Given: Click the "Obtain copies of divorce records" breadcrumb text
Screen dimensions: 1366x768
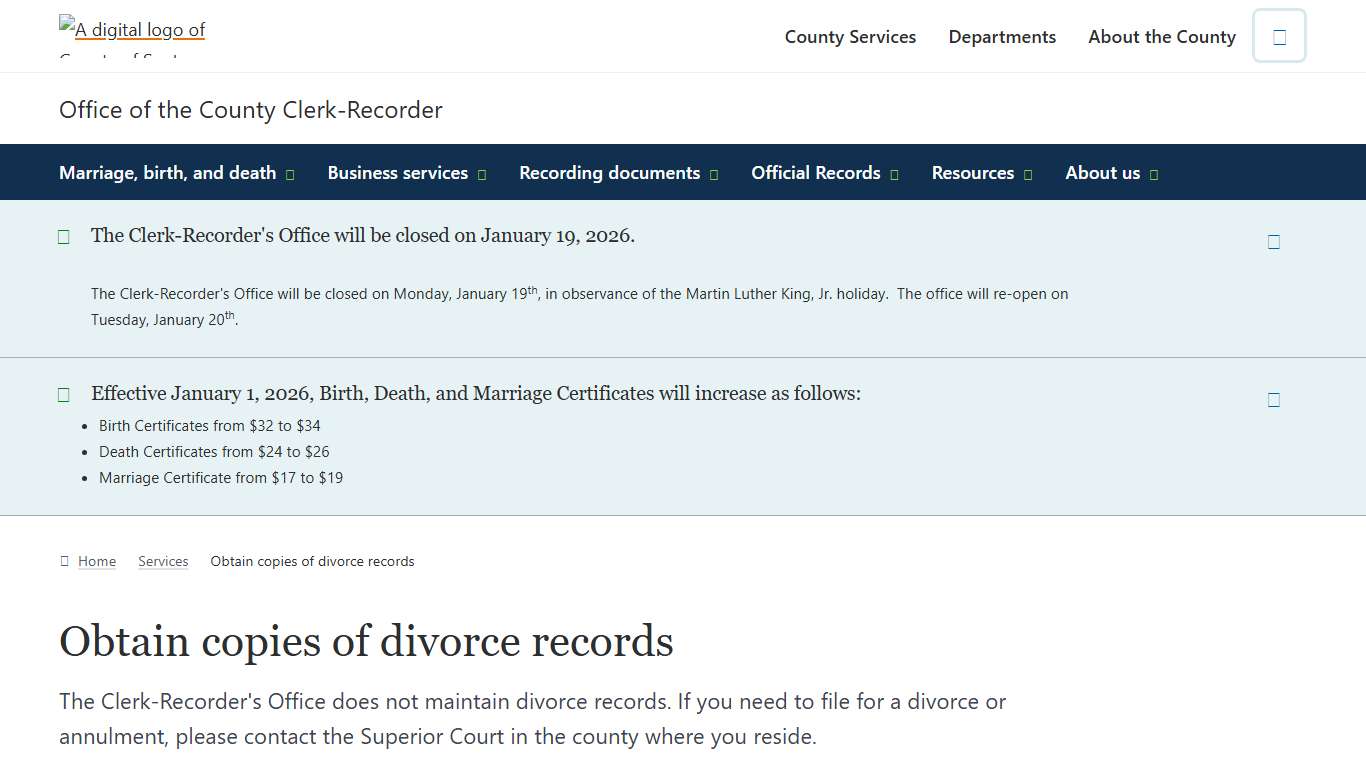Looking at the screenshot, I should click(312, 561).
